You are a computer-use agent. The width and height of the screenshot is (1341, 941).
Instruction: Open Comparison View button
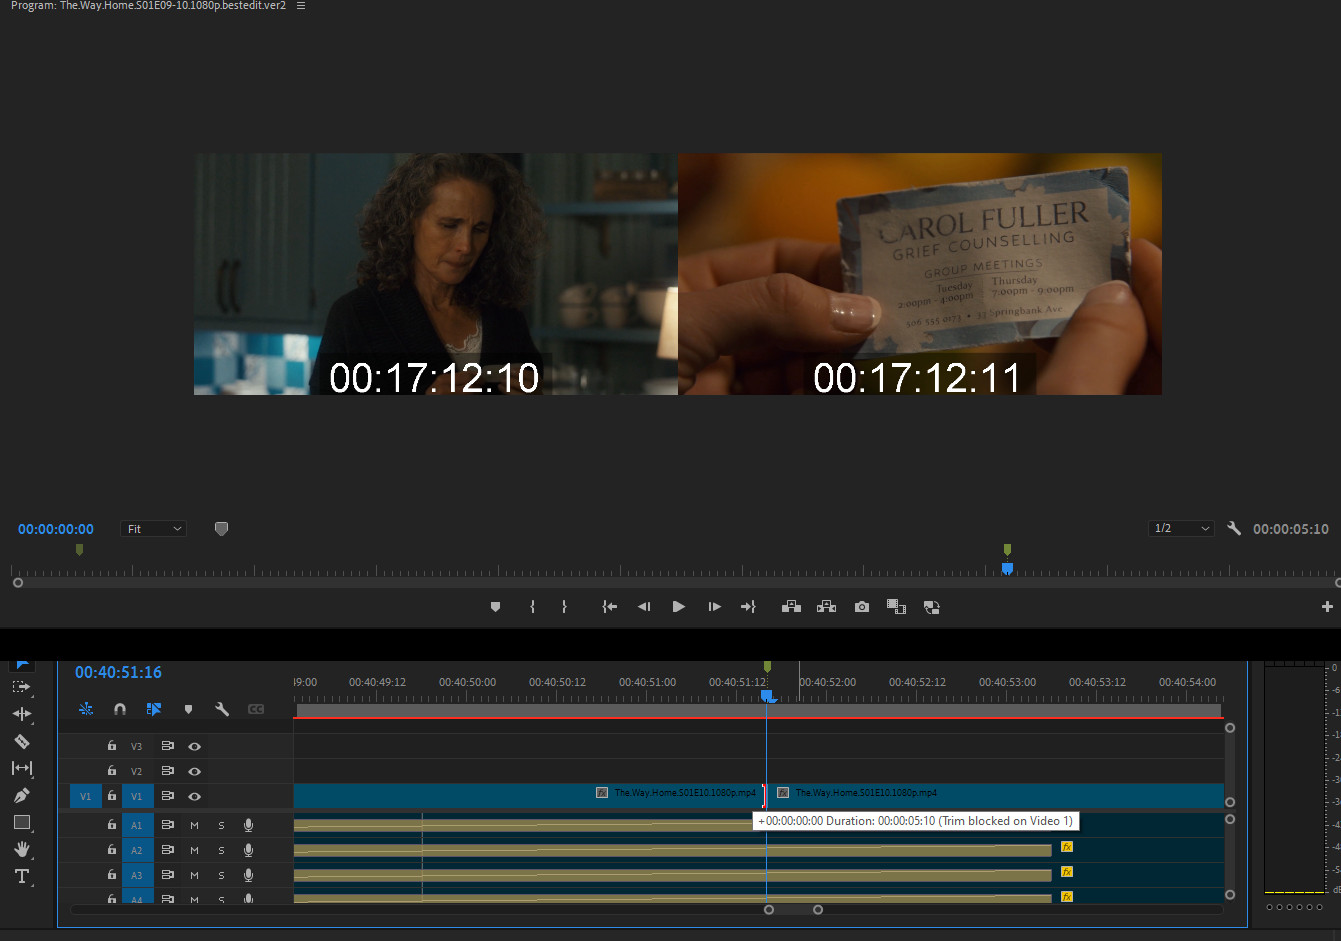[896, 607]
